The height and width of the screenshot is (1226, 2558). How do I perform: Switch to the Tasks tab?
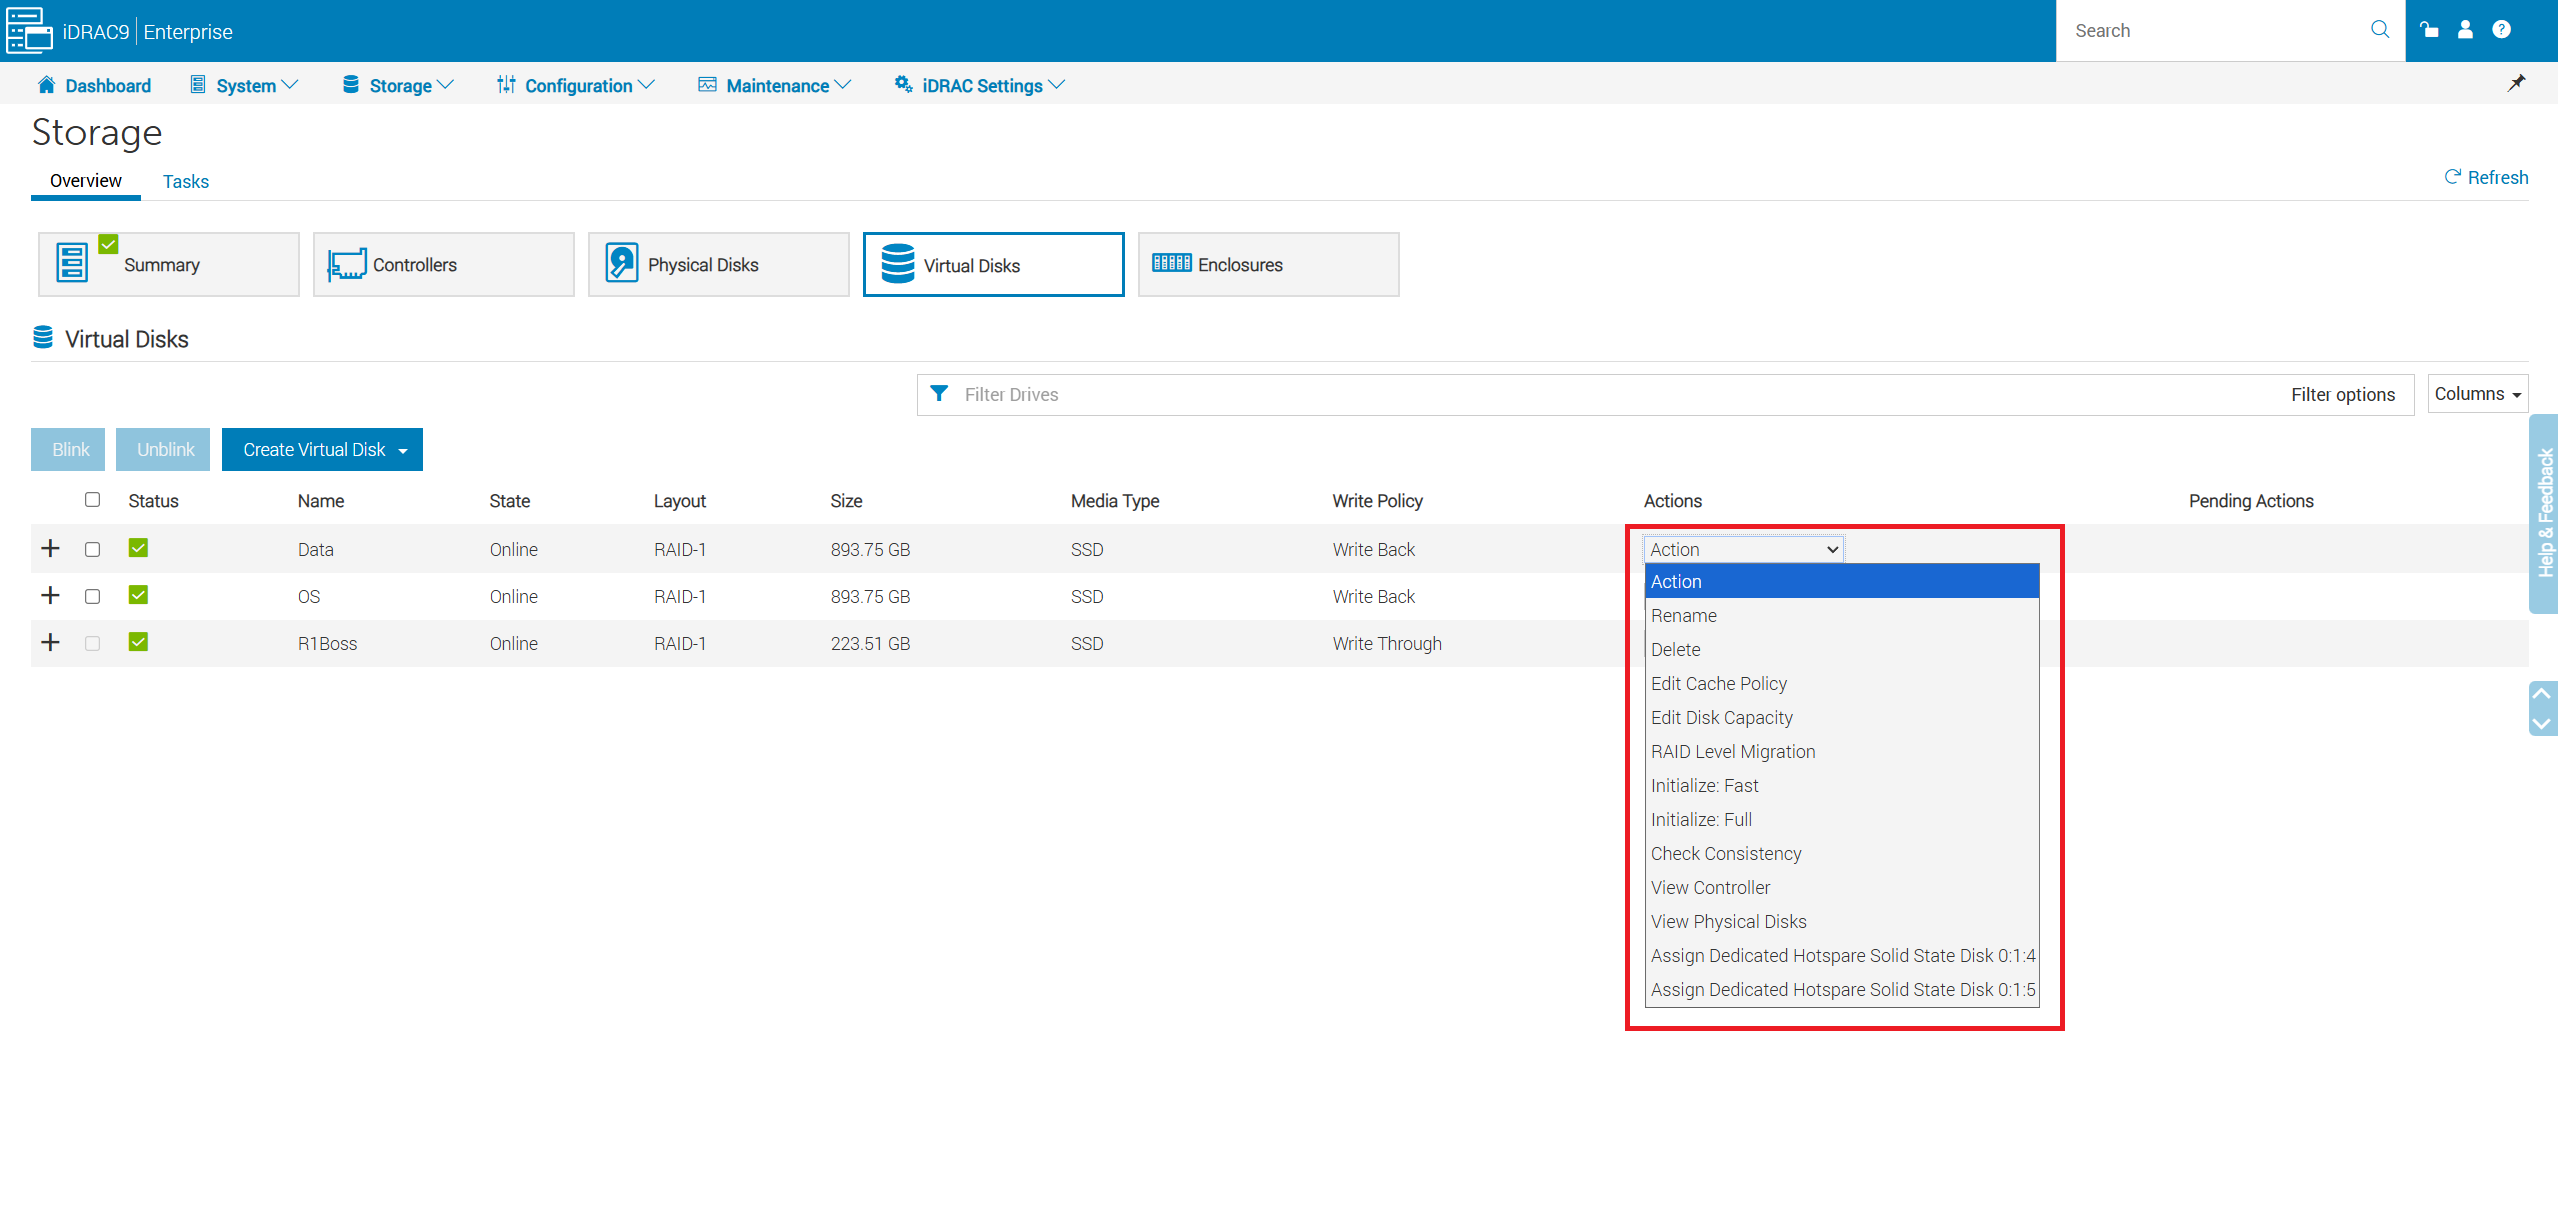pyautogui.click(x=185, y=181)
